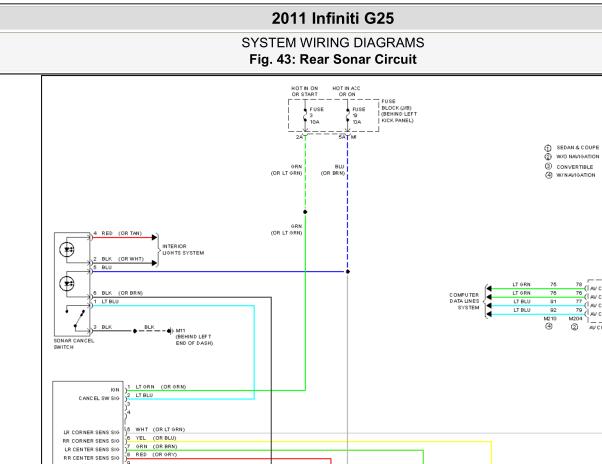Click the lower LED symbol in the sonar cancel switch
The image size is (602, 464).
pyautogui.click(x=67, y=284)
